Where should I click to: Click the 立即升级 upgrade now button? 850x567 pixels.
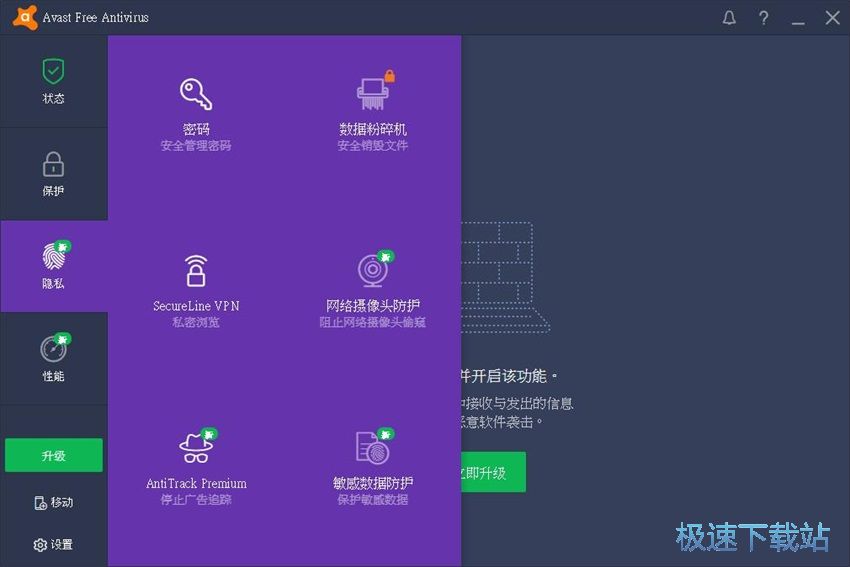point(493,472)
